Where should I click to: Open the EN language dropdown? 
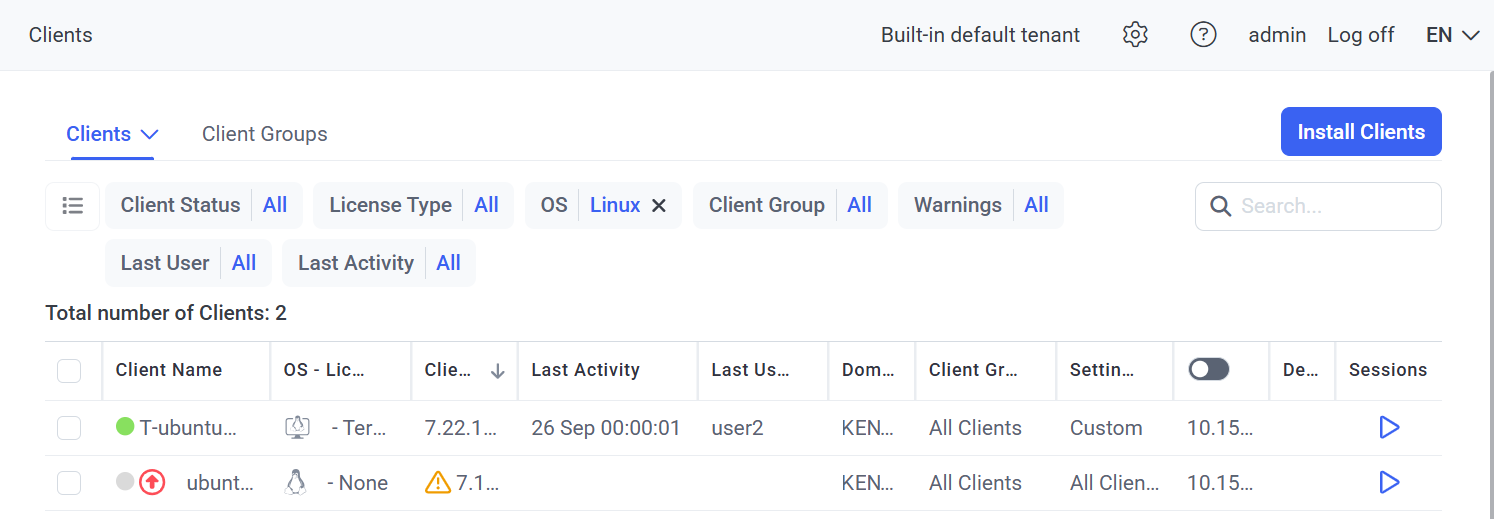[1452, 35]
